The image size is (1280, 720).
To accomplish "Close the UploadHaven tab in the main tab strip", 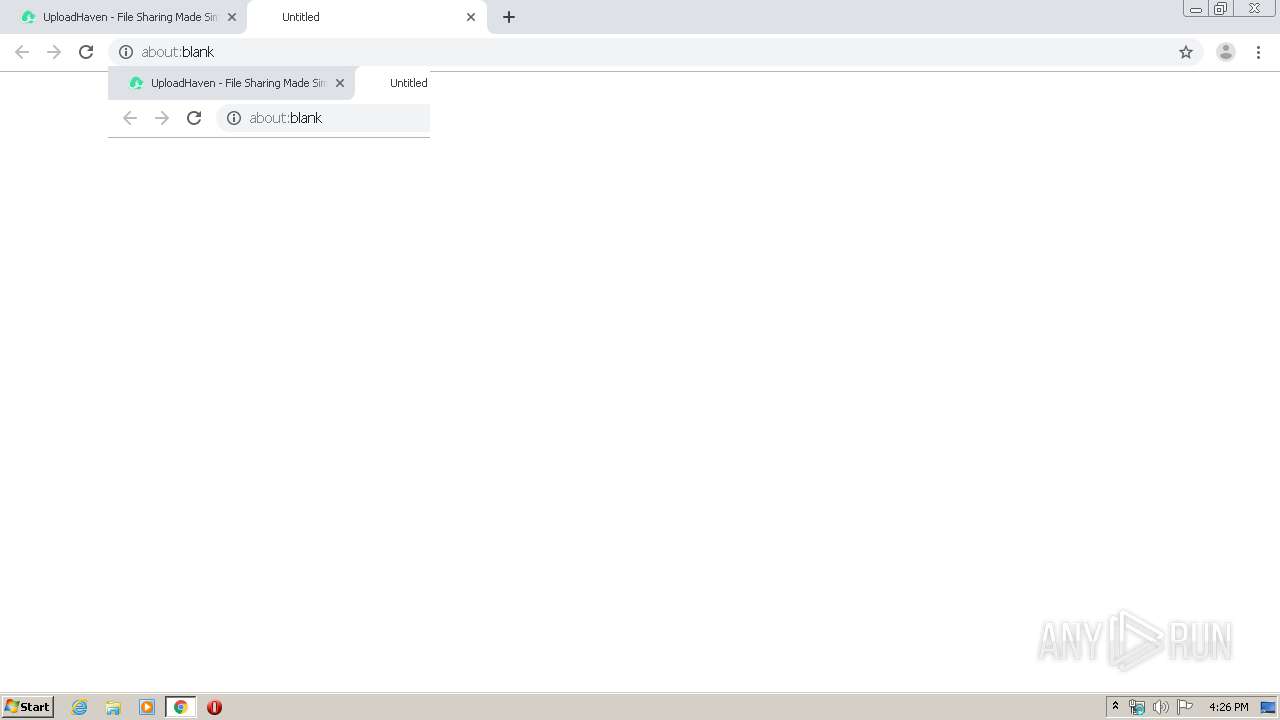I will click(x=232, y=17).
